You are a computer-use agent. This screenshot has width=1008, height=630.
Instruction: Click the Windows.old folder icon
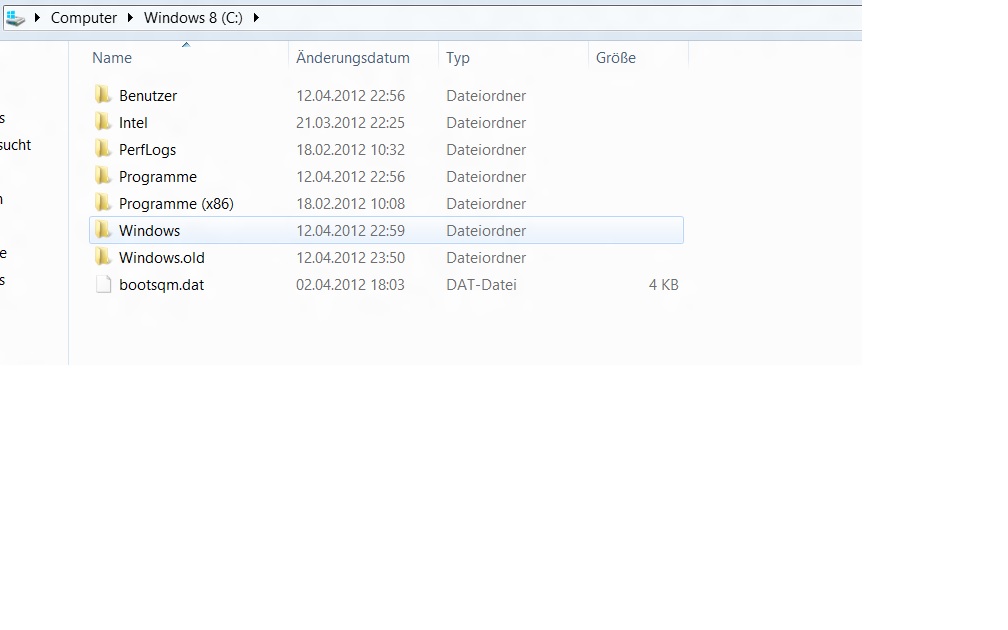tap(103, 257)
